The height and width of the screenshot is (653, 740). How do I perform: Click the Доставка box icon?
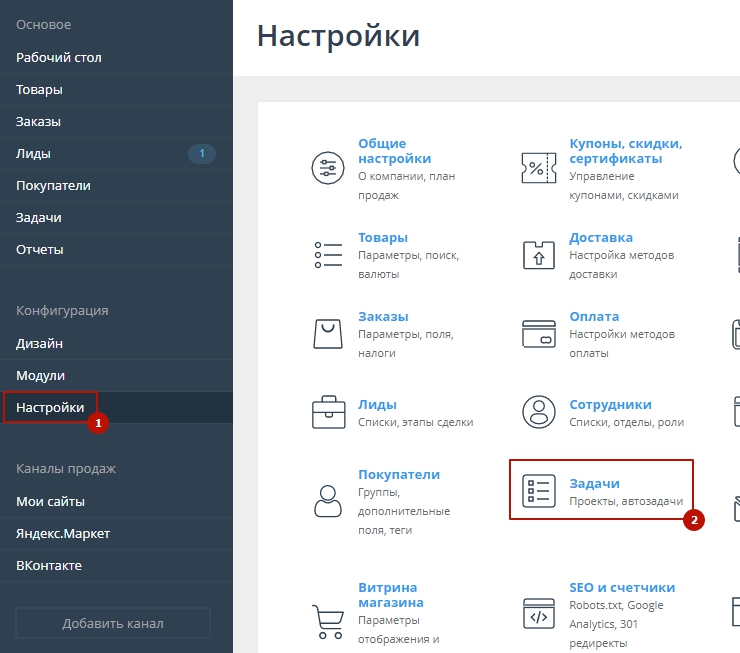538,254
